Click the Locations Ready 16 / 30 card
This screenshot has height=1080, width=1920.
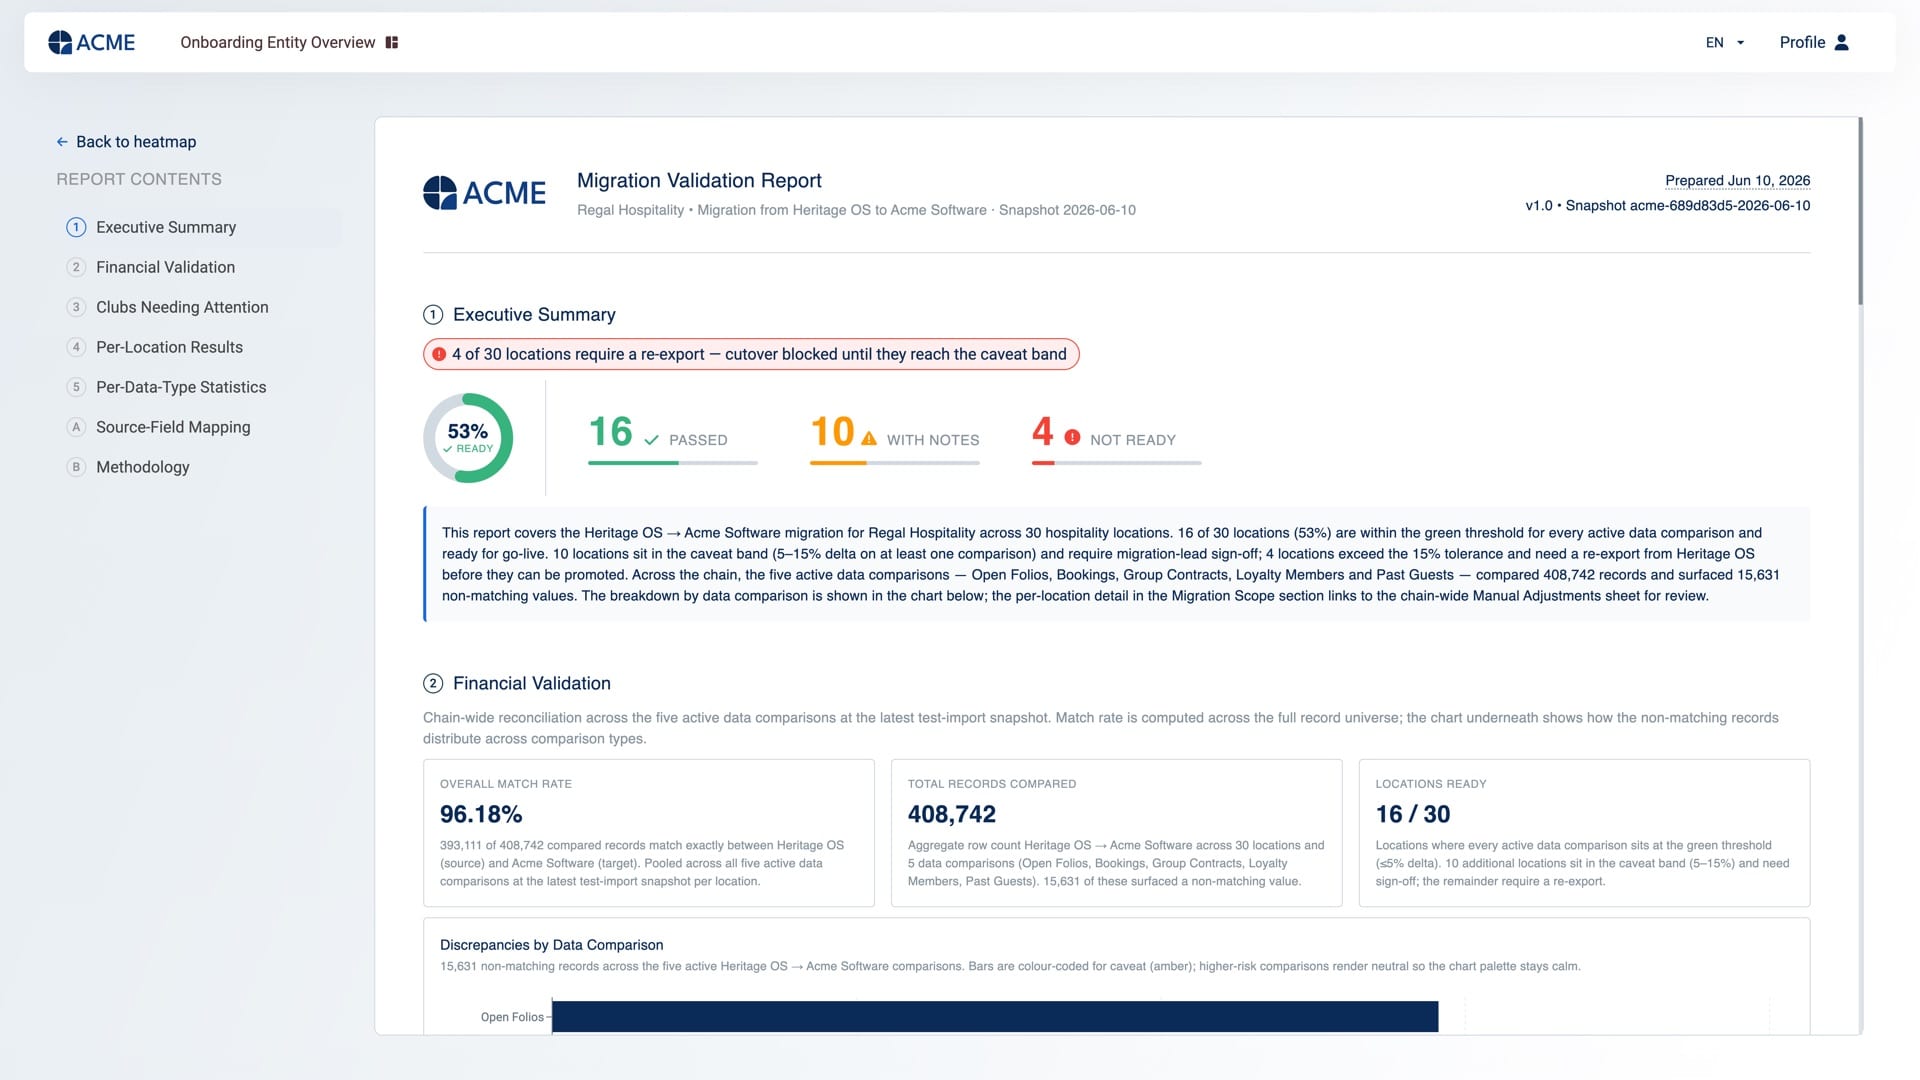1584,833
